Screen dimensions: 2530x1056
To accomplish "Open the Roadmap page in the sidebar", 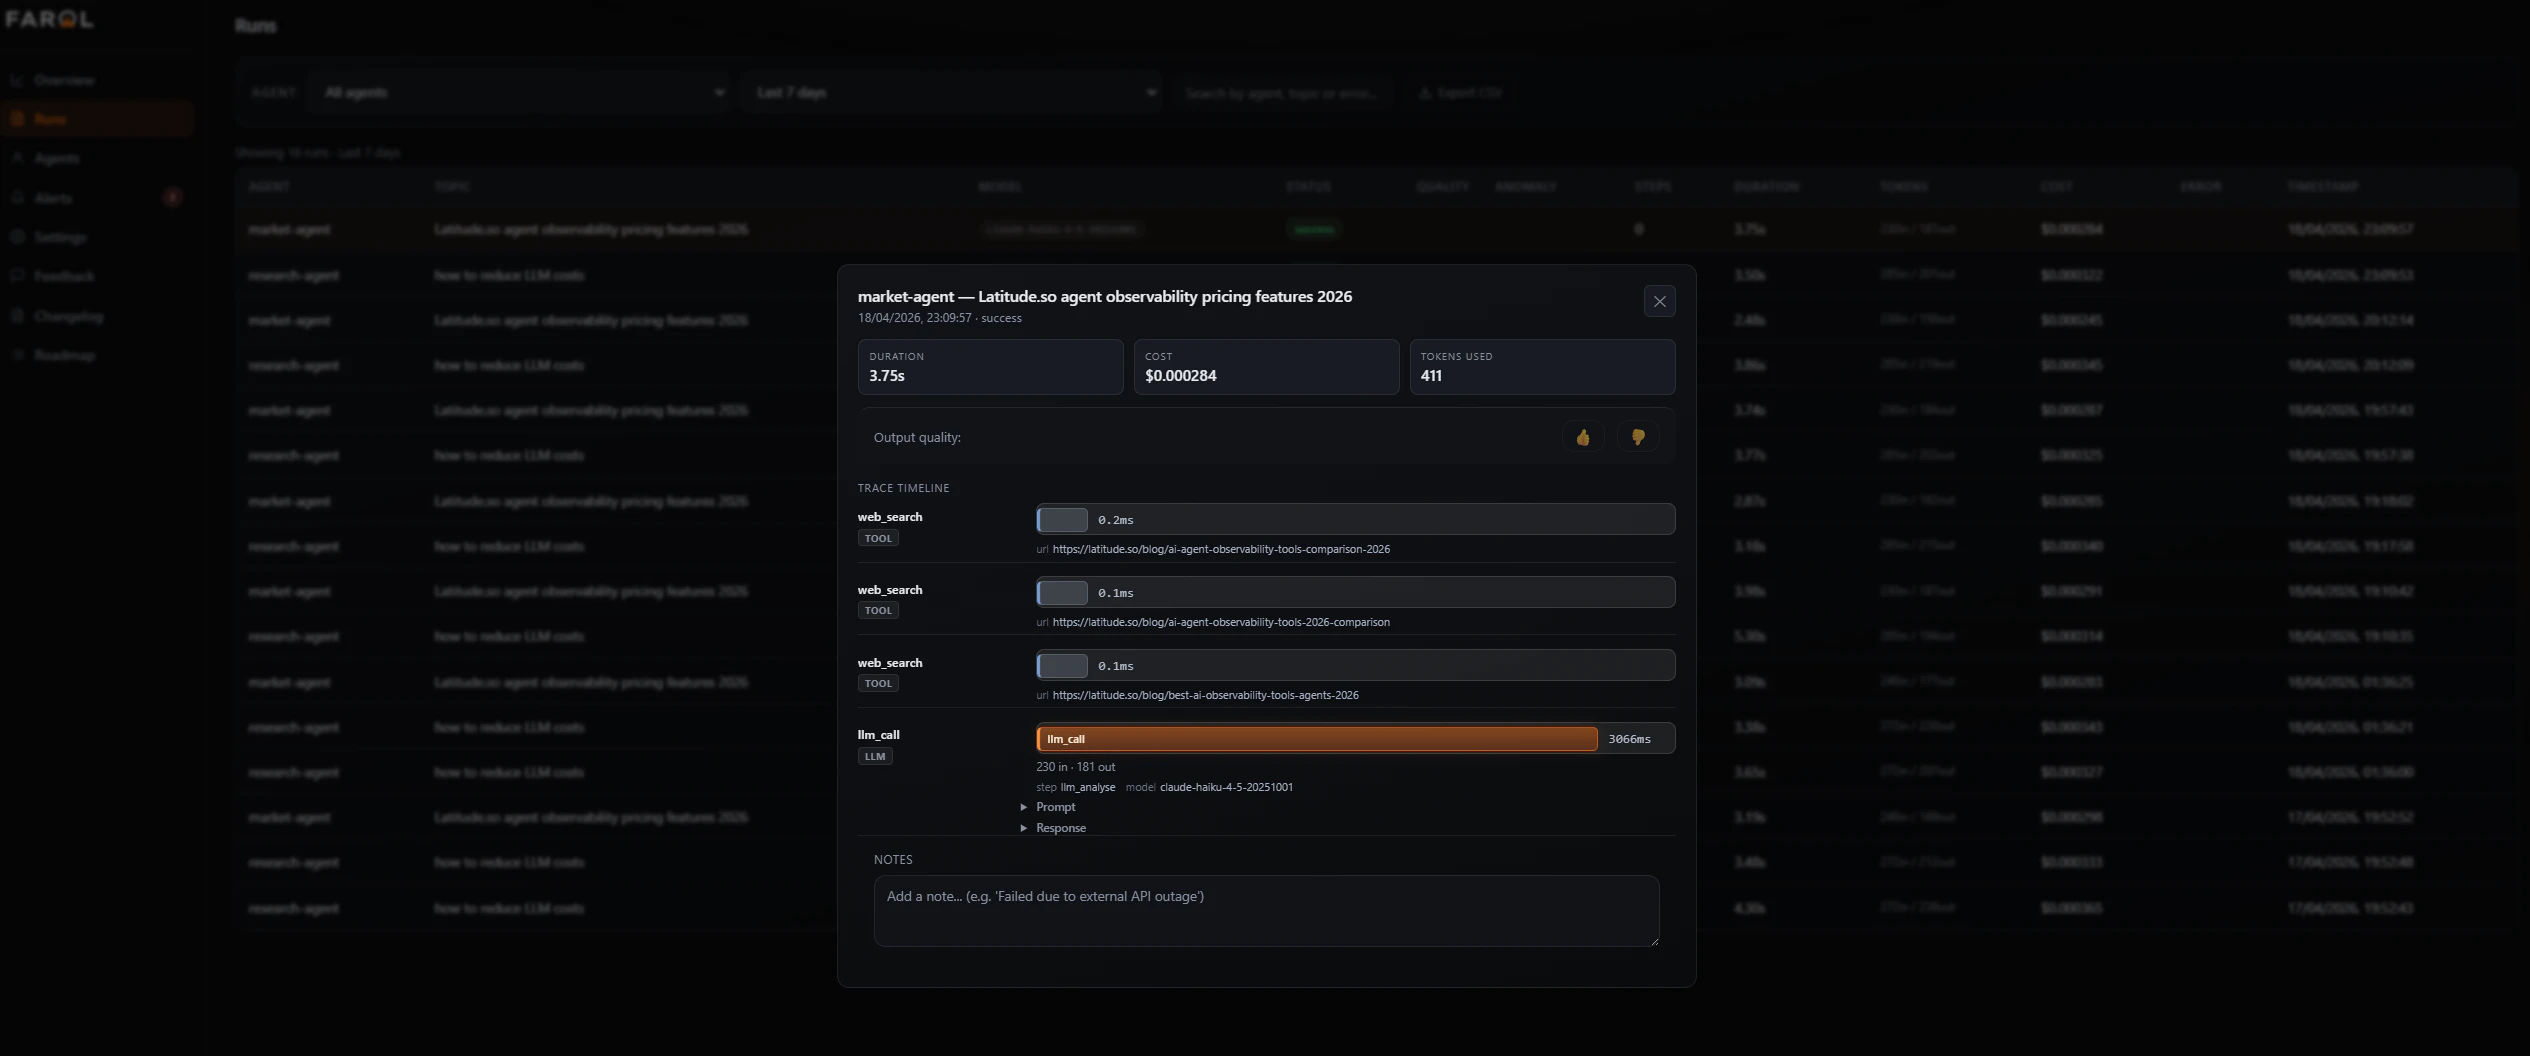I will [x=97, y=355].
